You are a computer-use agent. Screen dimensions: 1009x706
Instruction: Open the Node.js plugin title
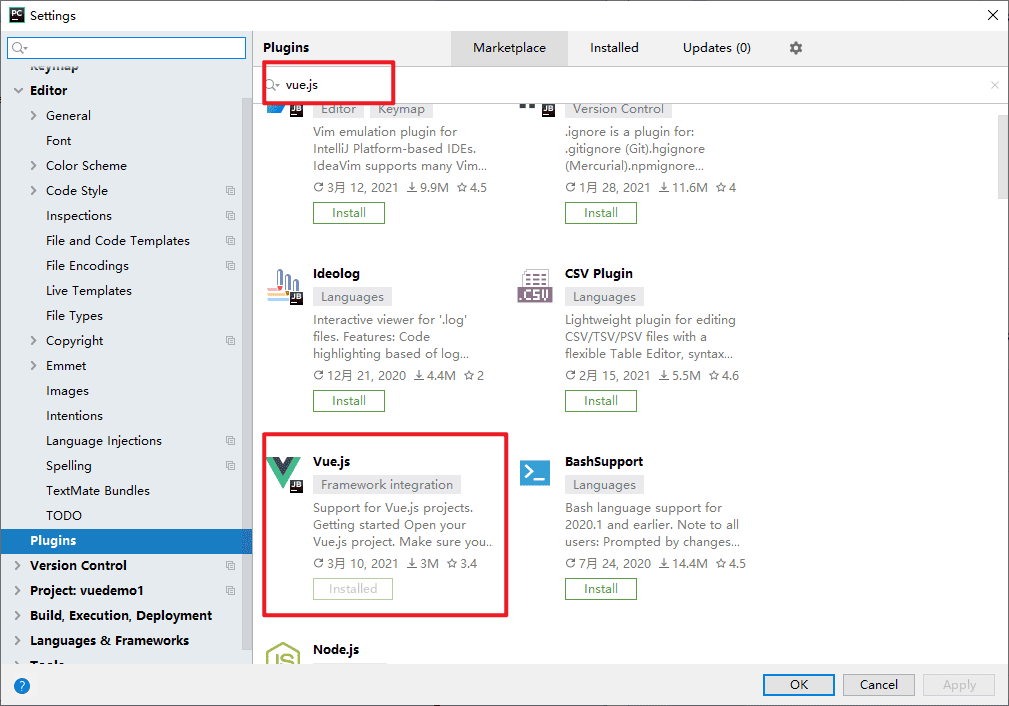(x=336, y=649)
